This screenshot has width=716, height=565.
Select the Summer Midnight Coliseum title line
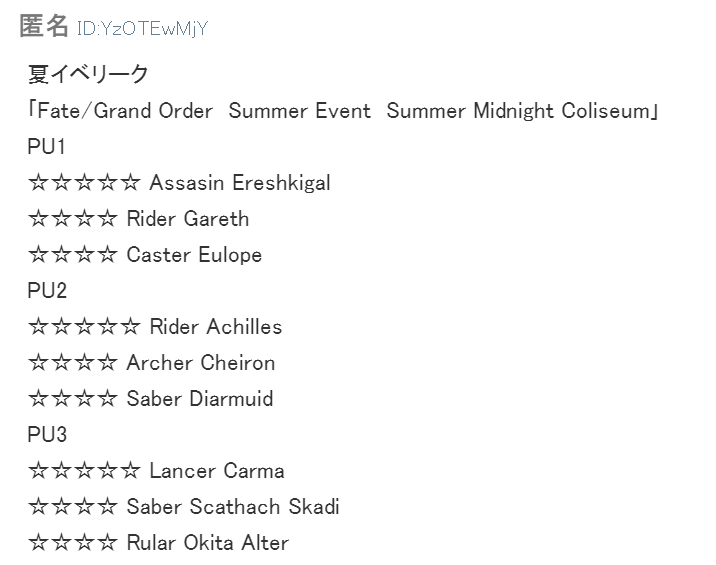343,111
